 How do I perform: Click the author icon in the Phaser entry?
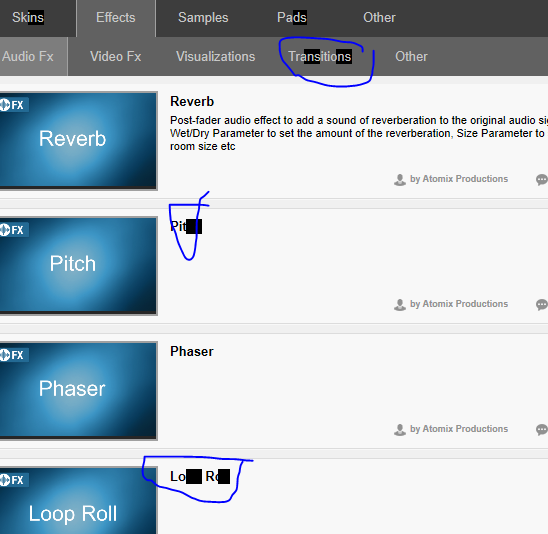(x=399, y=430)
